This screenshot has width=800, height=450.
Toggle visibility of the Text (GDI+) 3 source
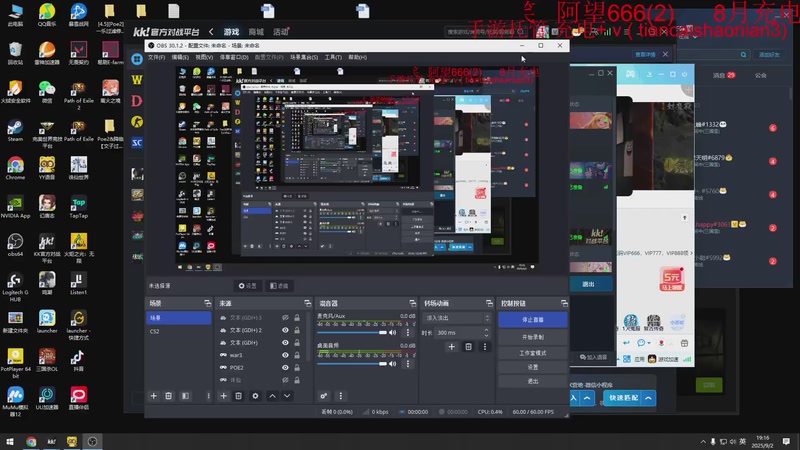[285, 318]
